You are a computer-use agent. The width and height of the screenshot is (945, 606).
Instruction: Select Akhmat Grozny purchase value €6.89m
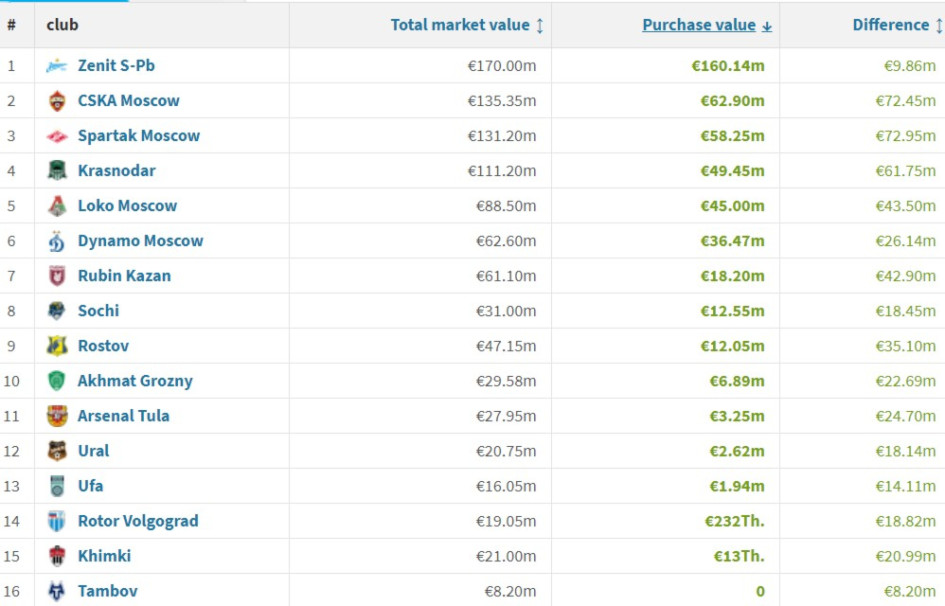click(x=736, y=381)
